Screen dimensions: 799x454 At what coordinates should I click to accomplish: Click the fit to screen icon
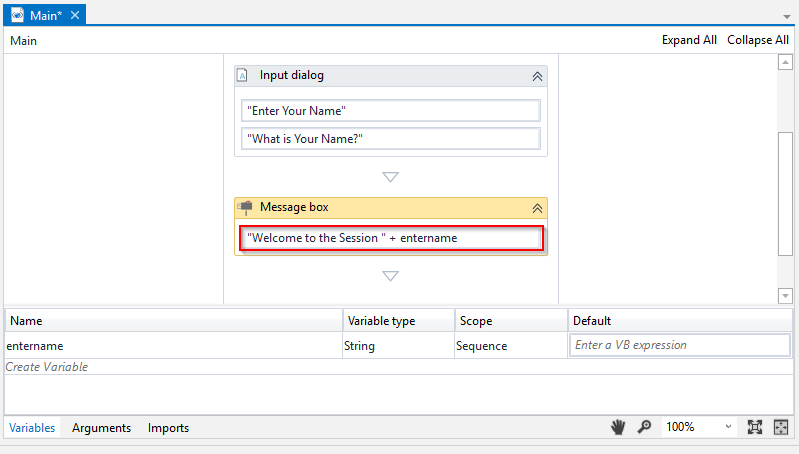755,426
